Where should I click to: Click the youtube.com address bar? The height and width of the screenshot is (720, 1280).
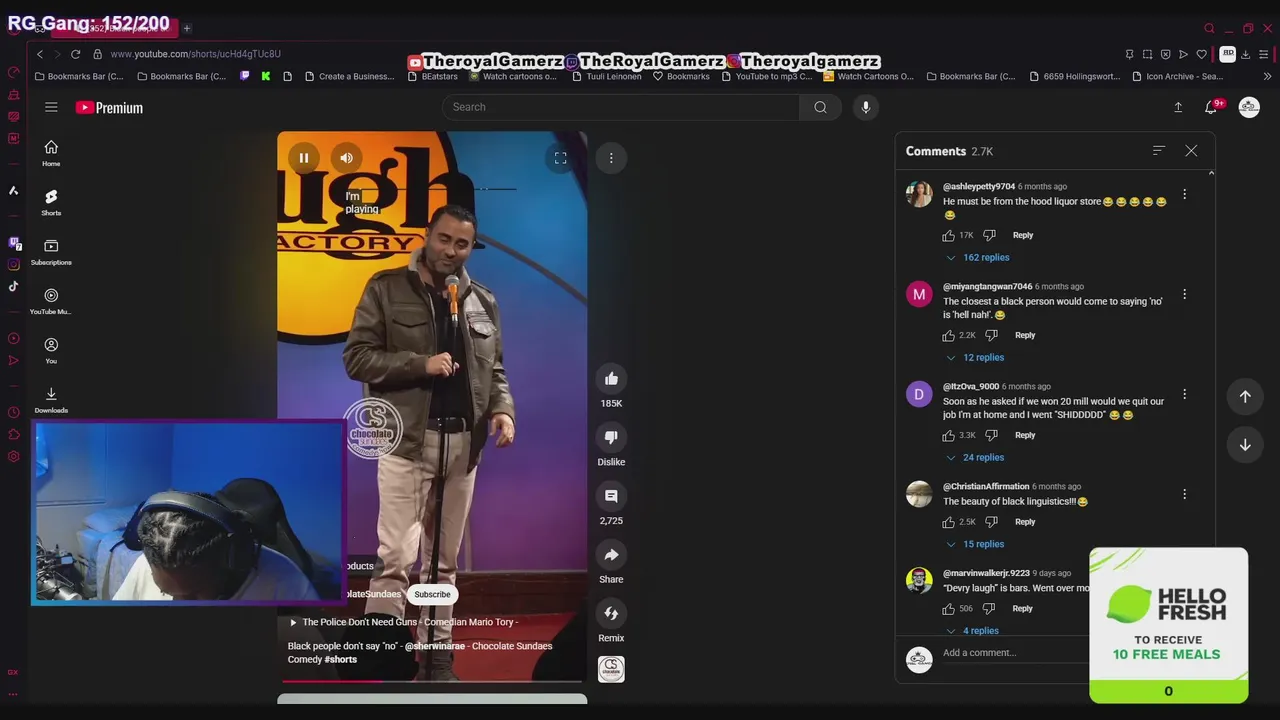(196, 54)
